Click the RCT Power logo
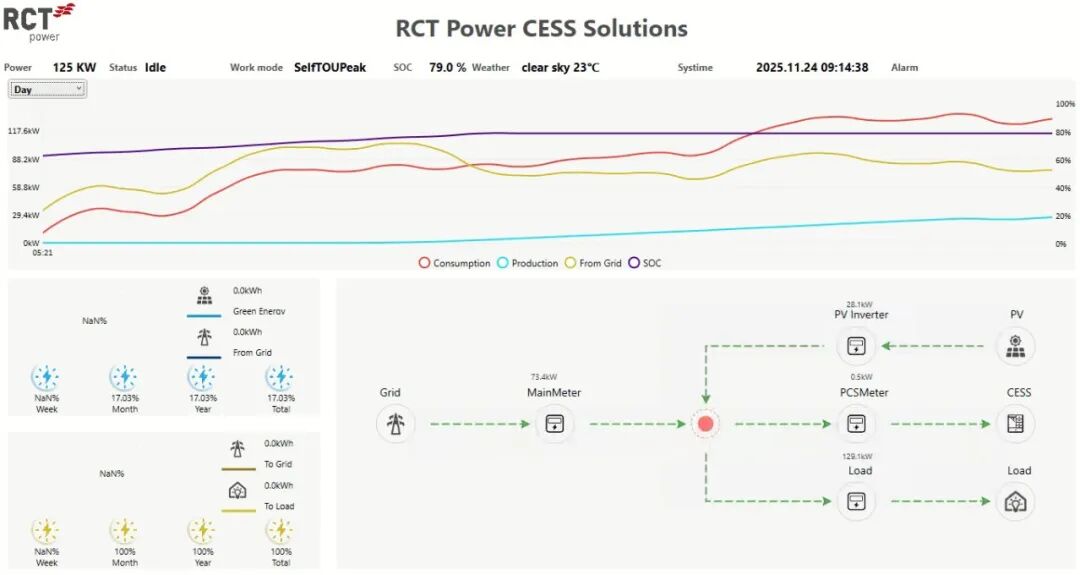Image resolution: width=1080 pixels, height=575 pixels. [x=38, y=21]
